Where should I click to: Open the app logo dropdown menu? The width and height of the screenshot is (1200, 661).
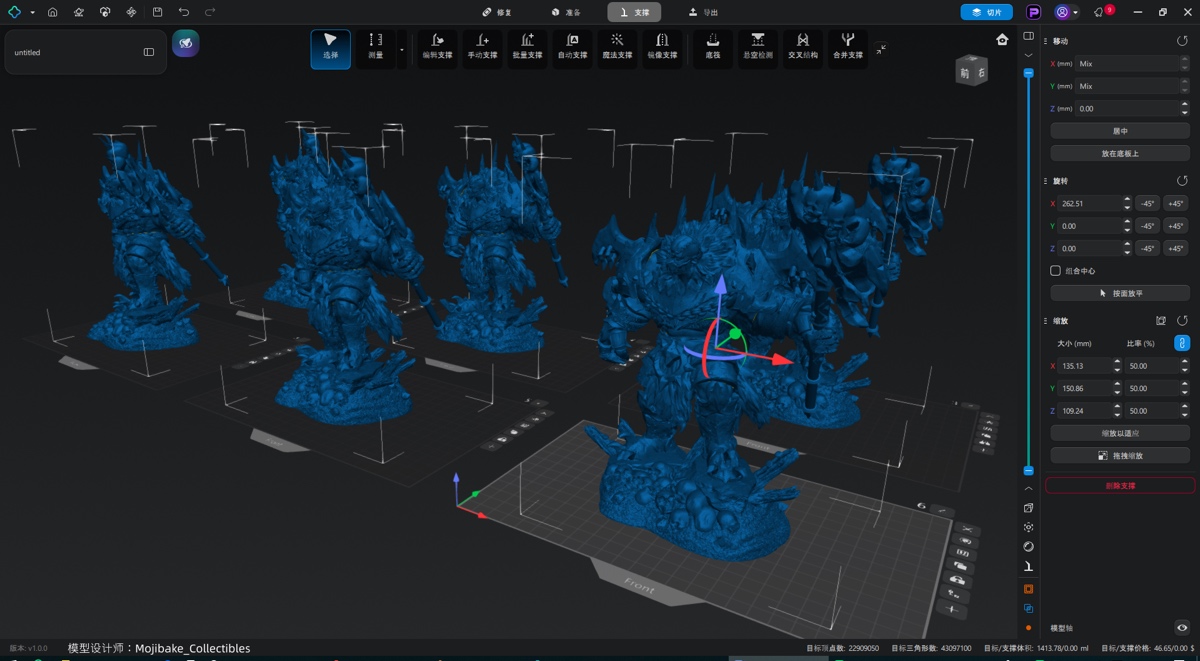click(20, 12)
